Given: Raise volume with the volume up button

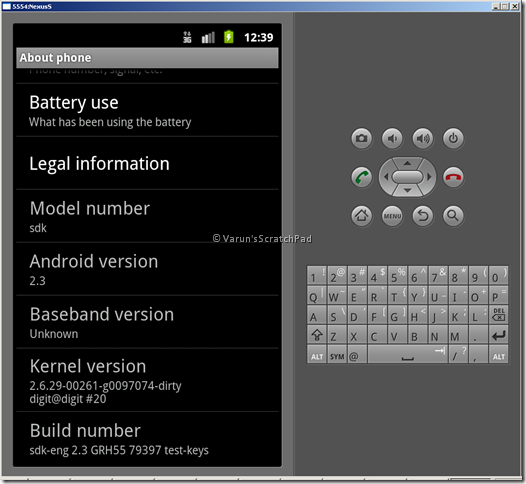Looking at the screenshot, I should [x=423, y=138].
